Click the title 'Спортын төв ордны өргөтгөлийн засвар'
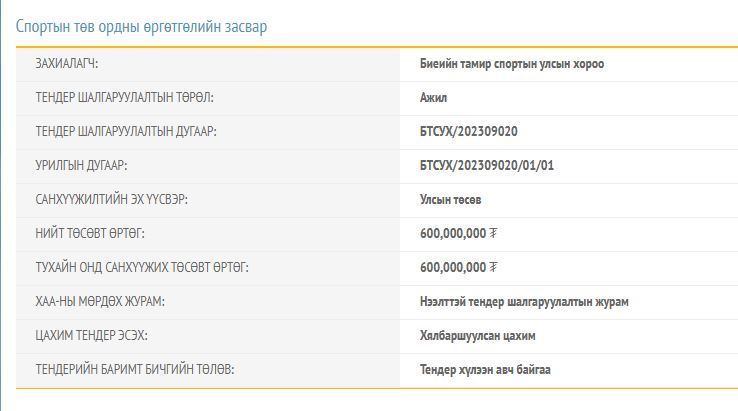The width and height of the screenshot is (738, 411). (141, 26)
